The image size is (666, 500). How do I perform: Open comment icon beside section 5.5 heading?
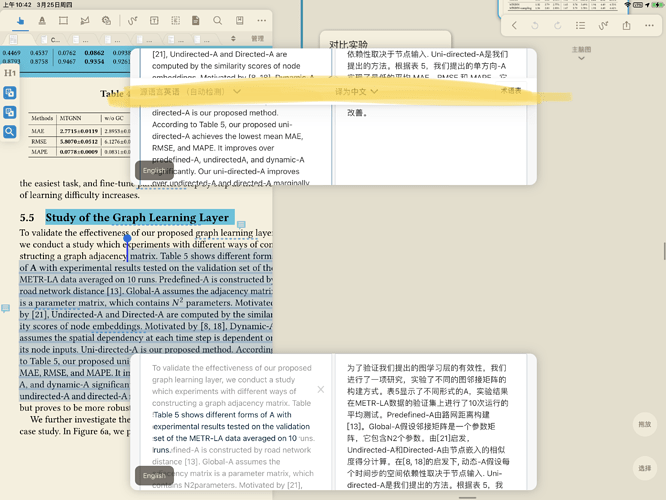coord(241,224)
